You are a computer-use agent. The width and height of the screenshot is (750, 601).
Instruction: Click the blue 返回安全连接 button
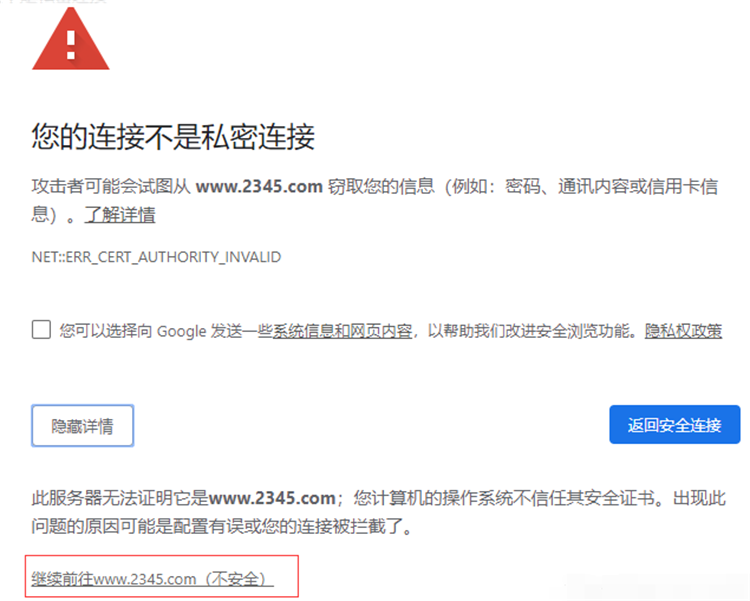pyautogui.click(x=674, y=424)
